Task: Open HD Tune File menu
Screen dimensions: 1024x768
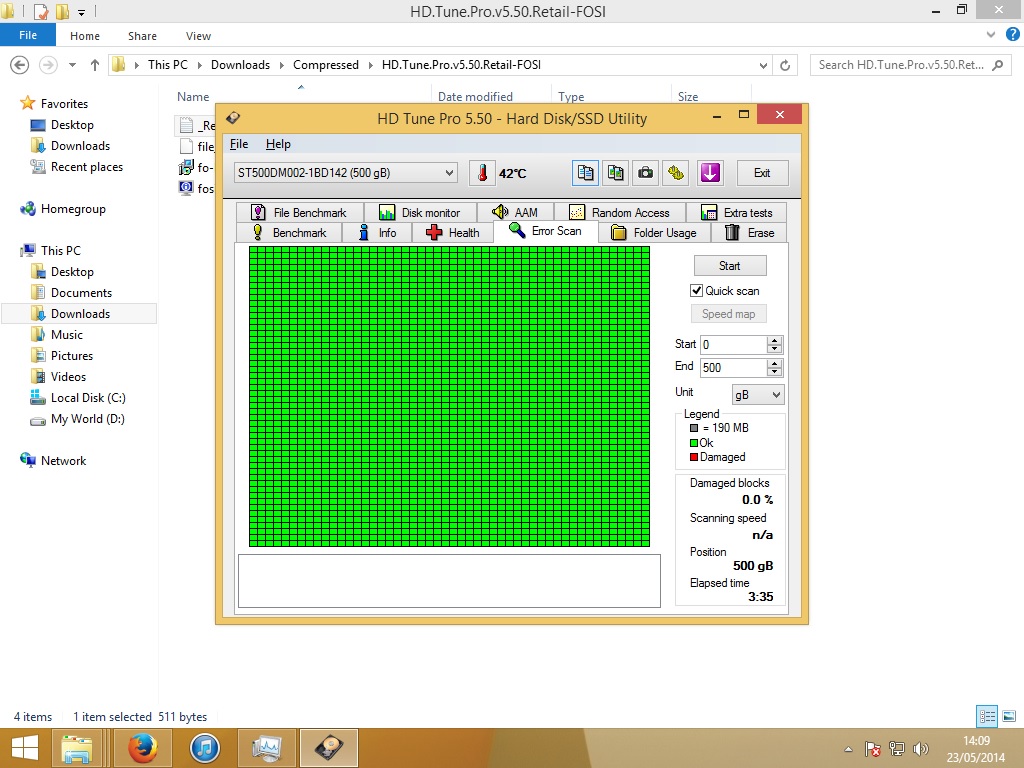Action: pyautogui.click(x=239, y=144)
